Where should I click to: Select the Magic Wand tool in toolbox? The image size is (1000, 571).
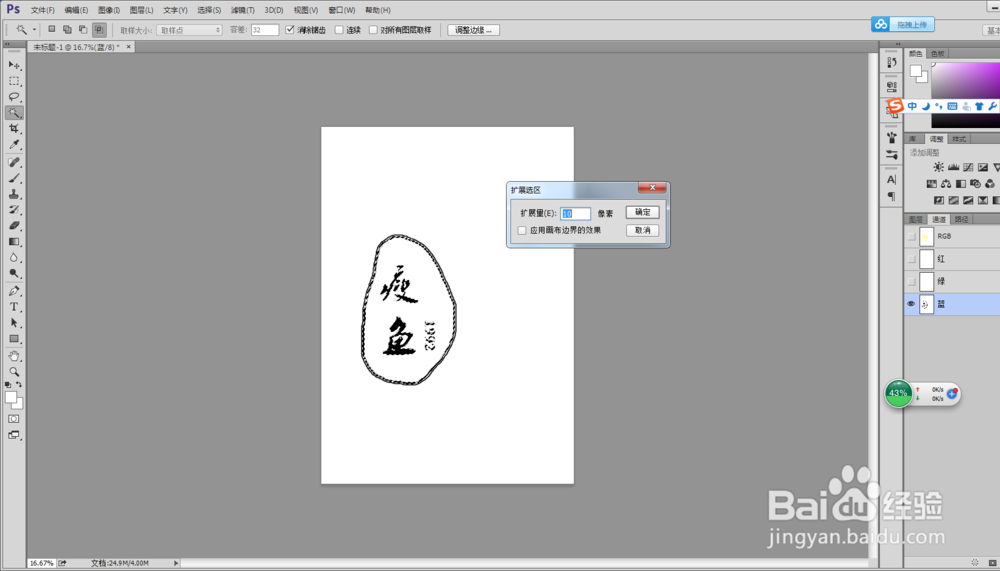(14, 113)
